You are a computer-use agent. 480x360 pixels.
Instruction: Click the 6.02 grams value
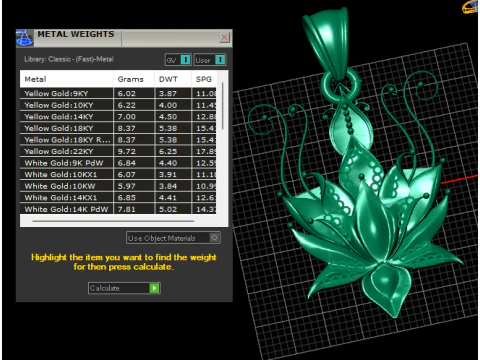[x=127, y=94]
